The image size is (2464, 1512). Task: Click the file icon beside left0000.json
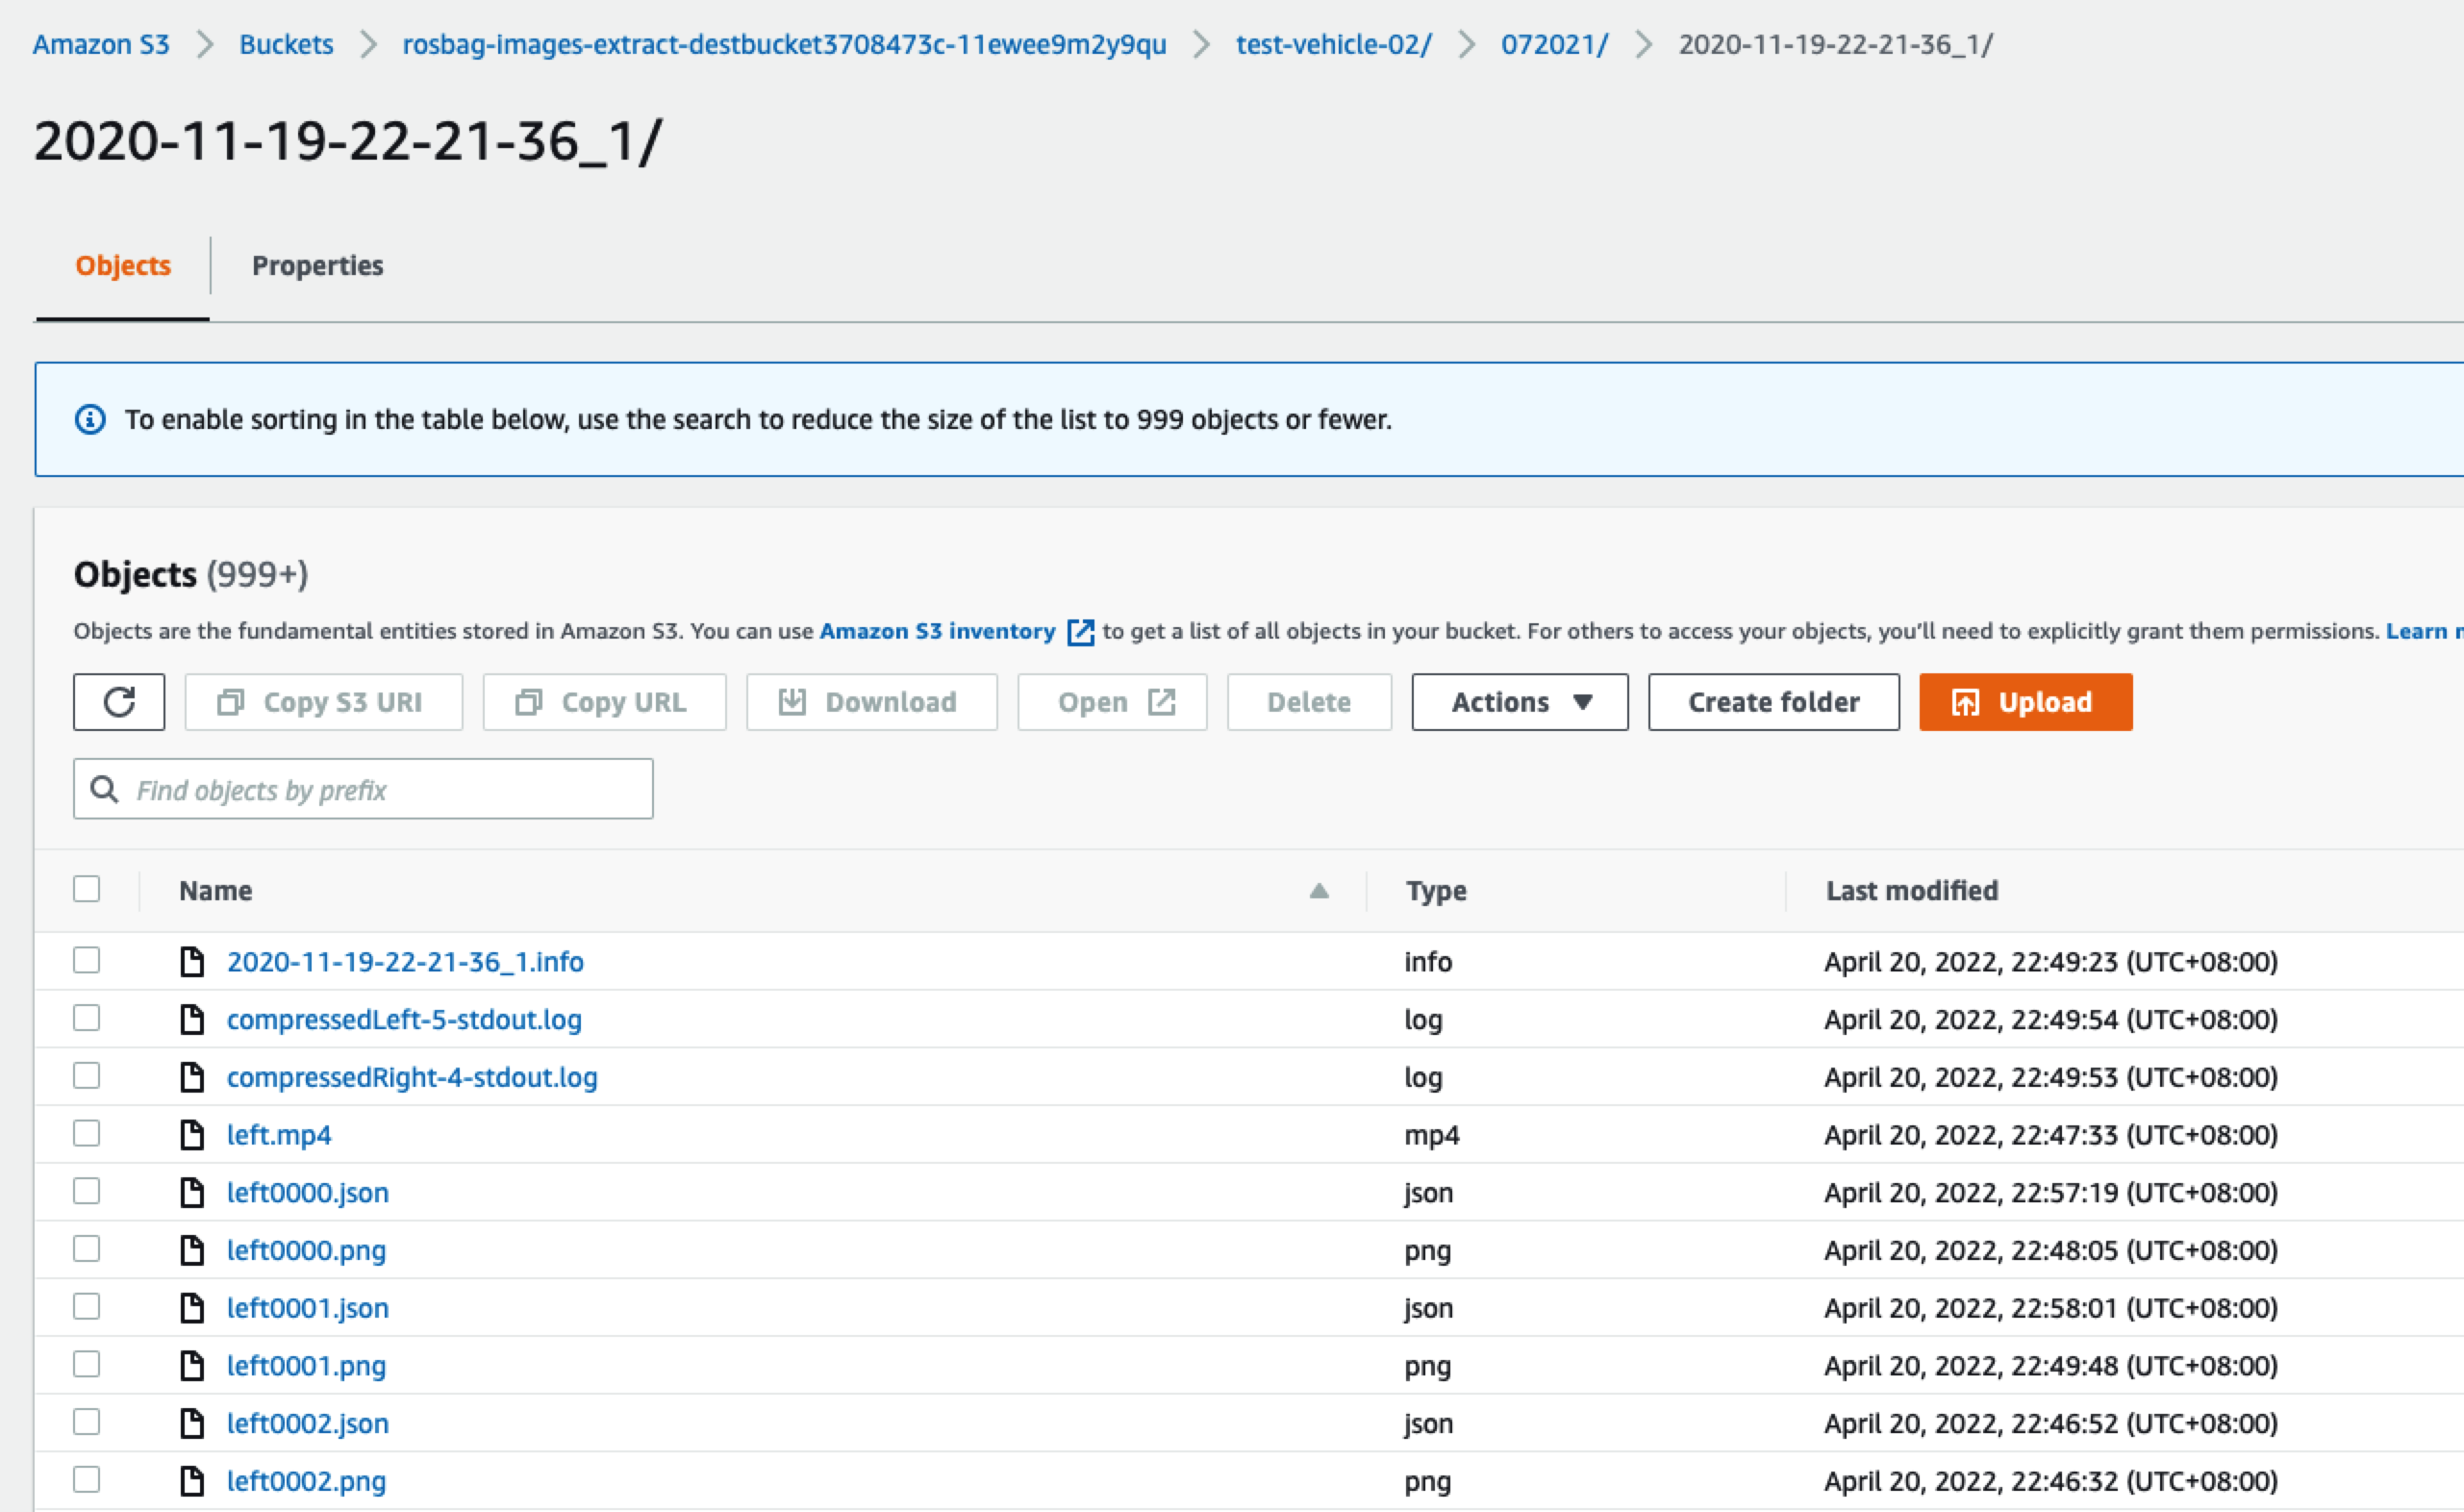(x=192, y=1192)
